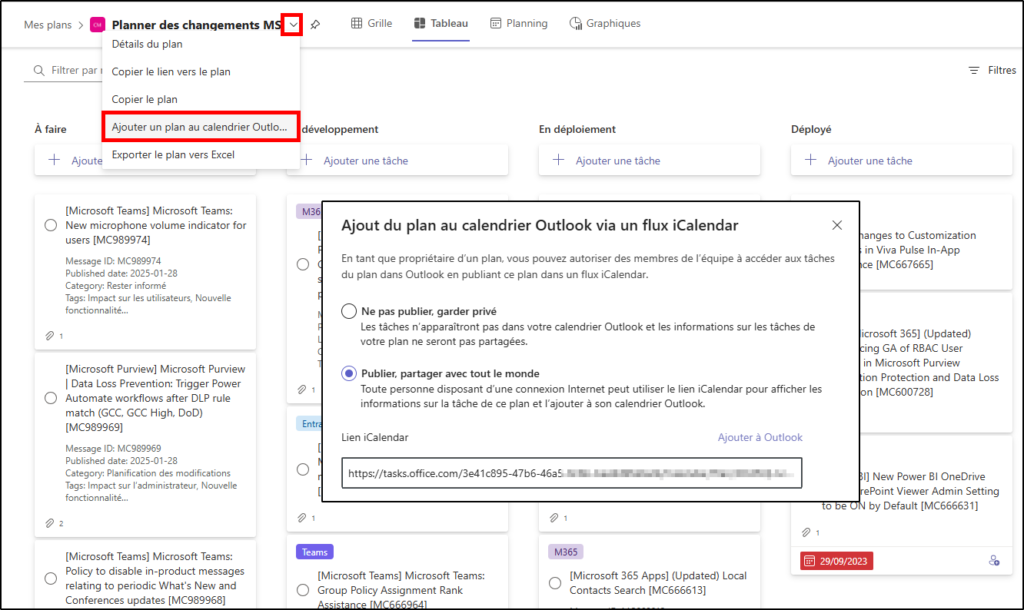Click attachment icon on MC989969 card
Image resolution: width=1024 pixels, height=610 pixels.
coord(50,523)
